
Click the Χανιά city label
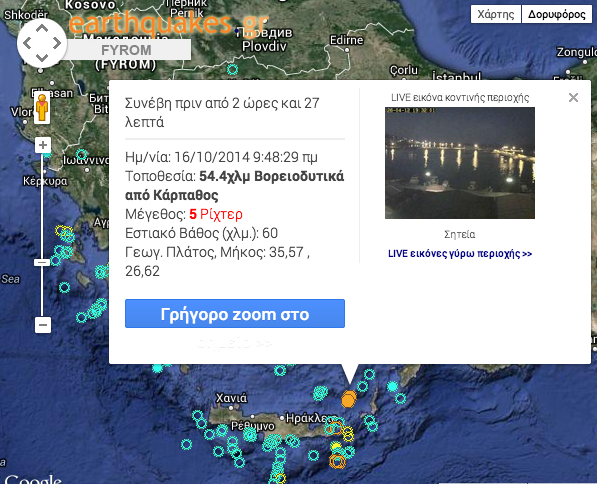pos(231,398)
